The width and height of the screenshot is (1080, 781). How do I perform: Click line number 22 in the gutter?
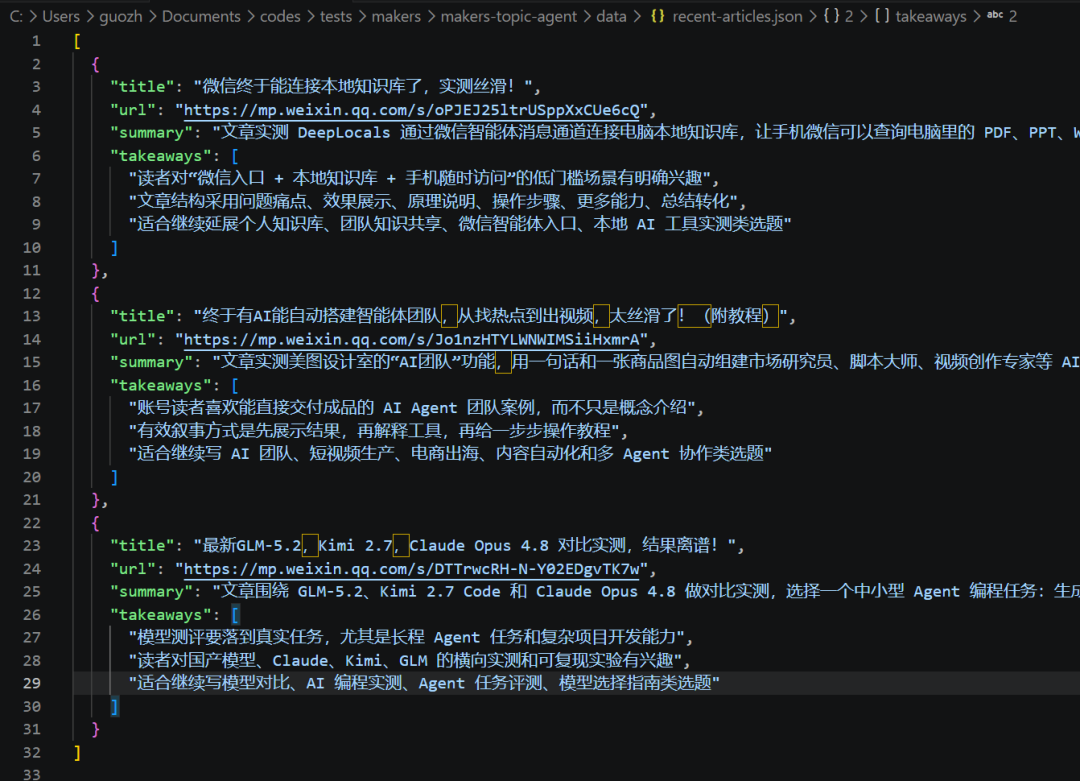pos(32,523)
